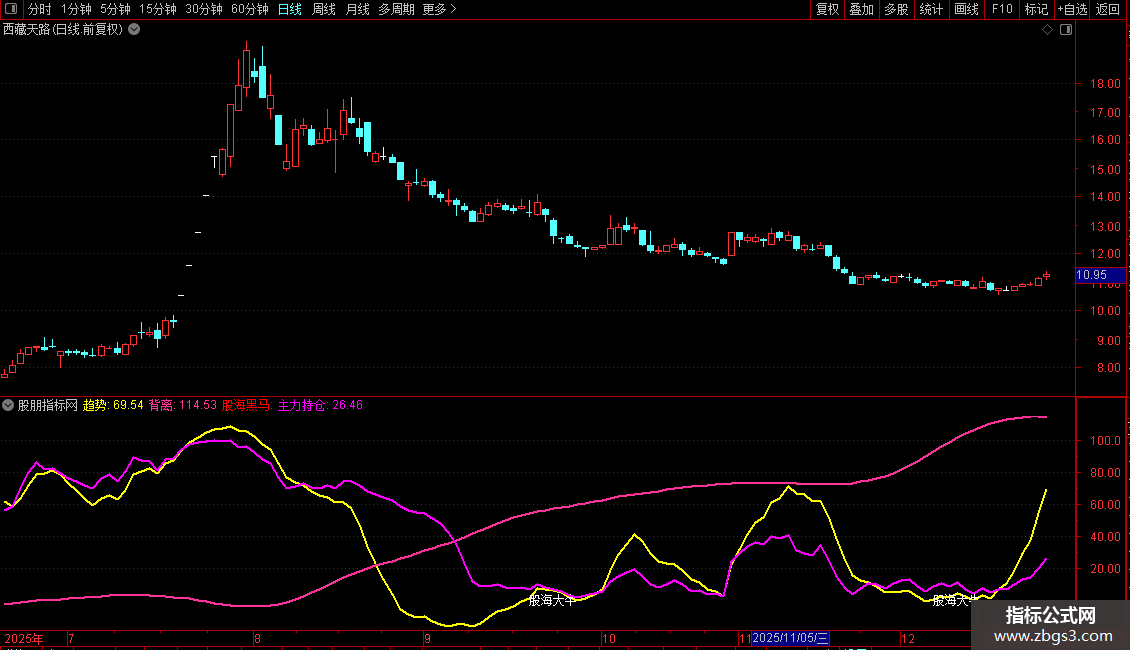The height and width of the screenshot is (650, 1130).
Task: Open the 复权 adjustment menu
Action: 827,9
